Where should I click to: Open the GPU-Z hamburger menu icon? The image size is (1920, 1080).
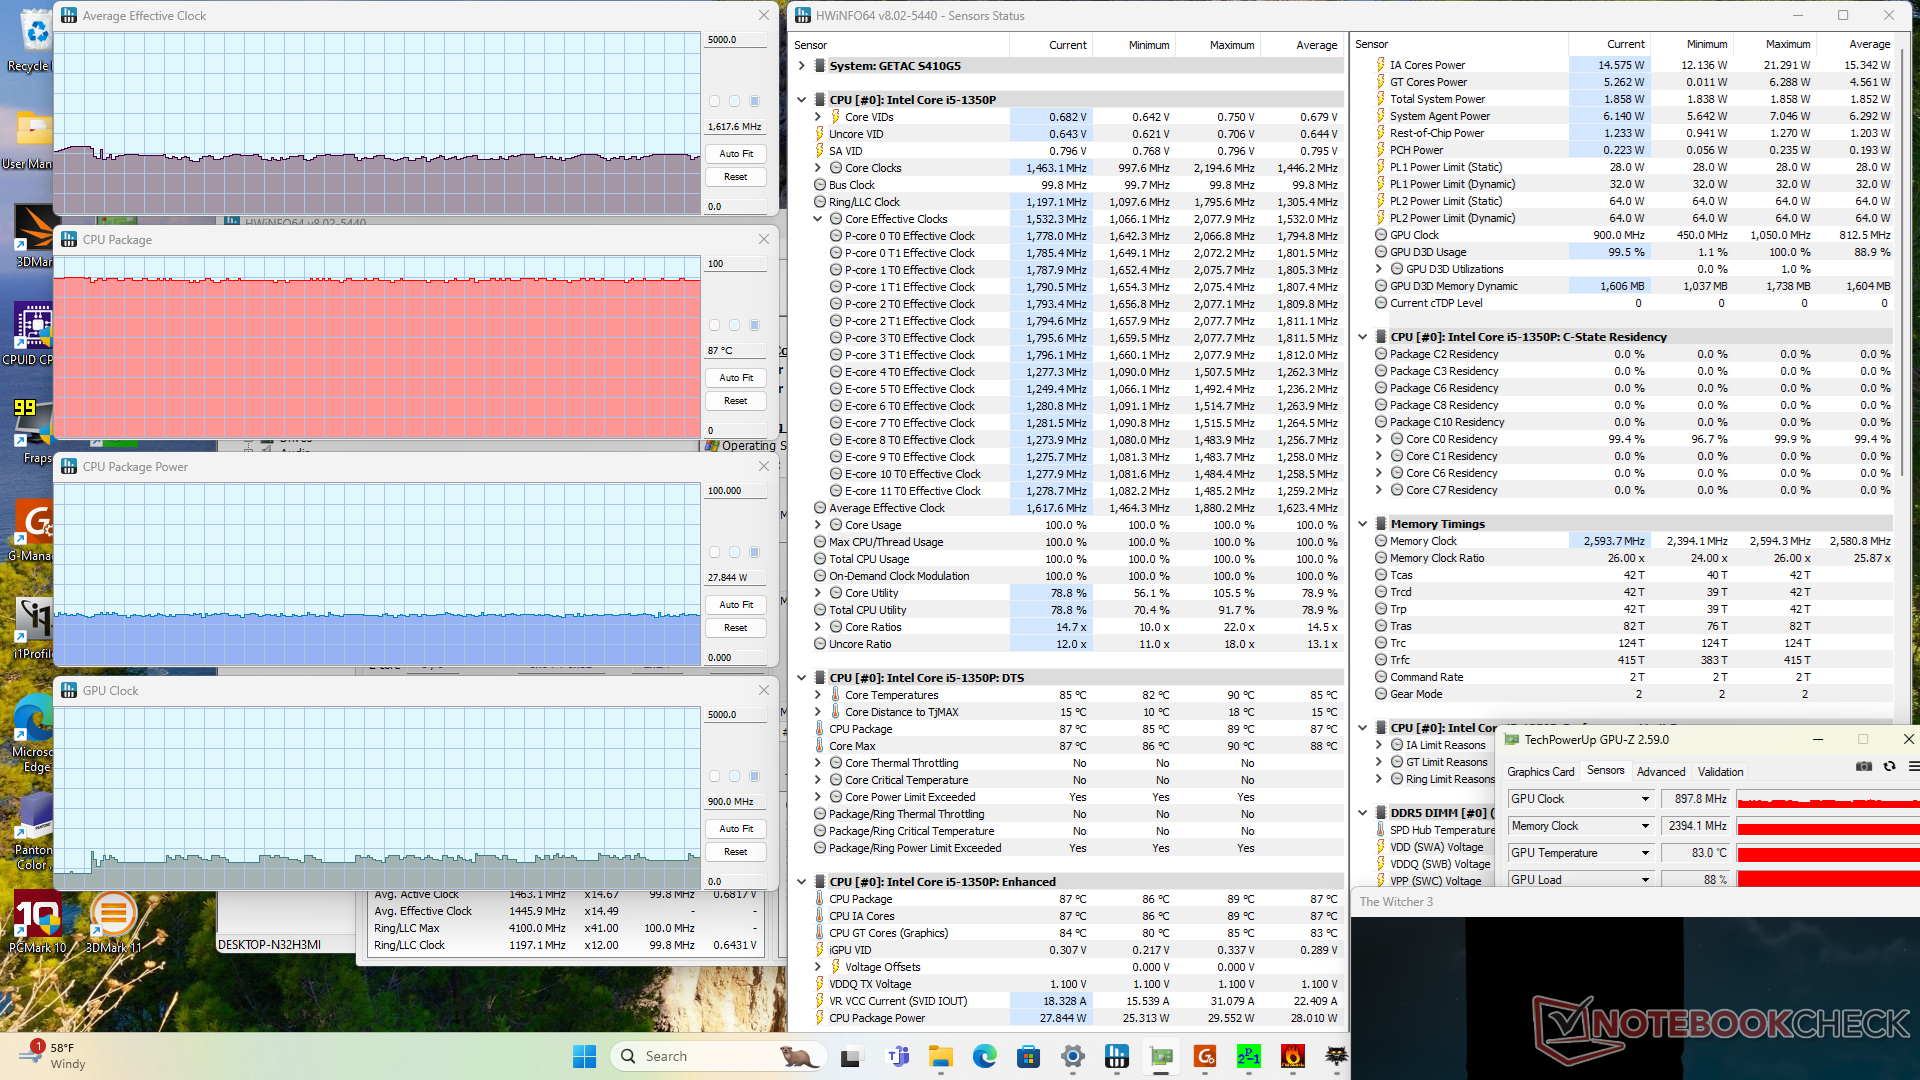click(x=1913, y=767)
